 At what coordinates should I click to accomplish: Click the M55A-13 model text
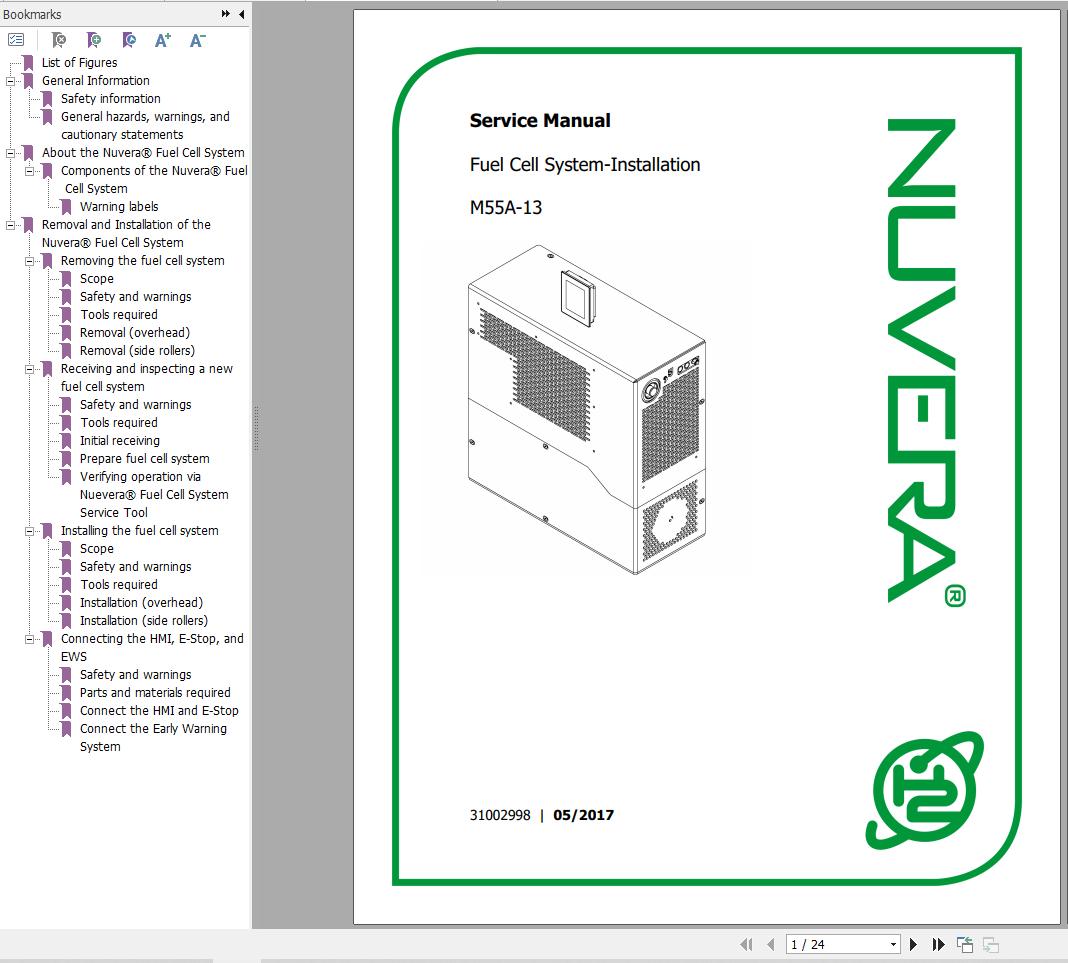[x=505, y=207]
